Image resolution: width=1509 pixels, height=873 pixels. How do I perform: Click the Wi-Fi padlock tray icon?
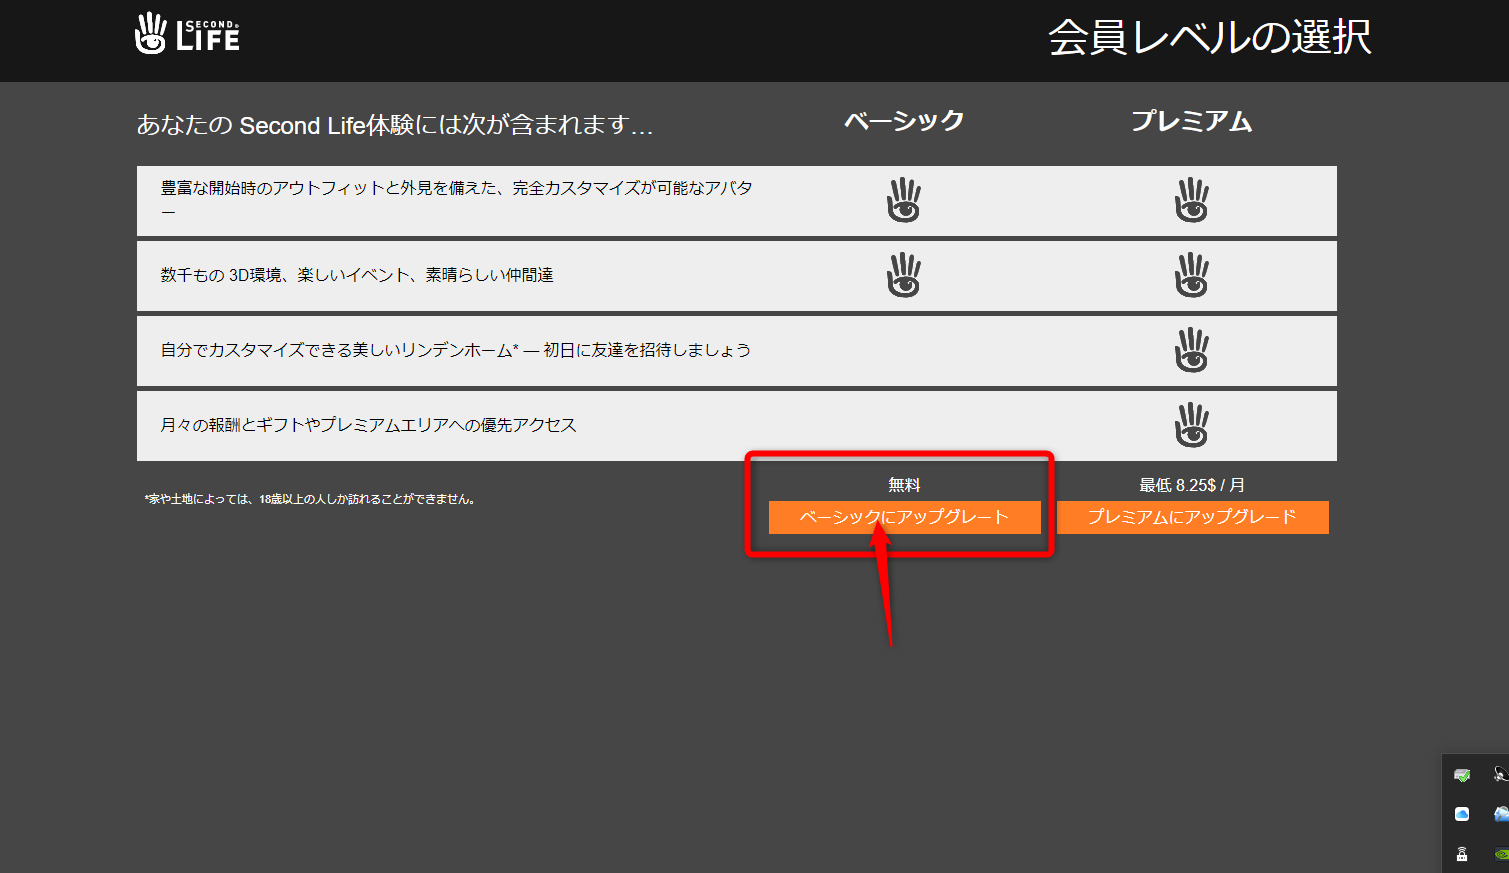[x=1462, y=853]
